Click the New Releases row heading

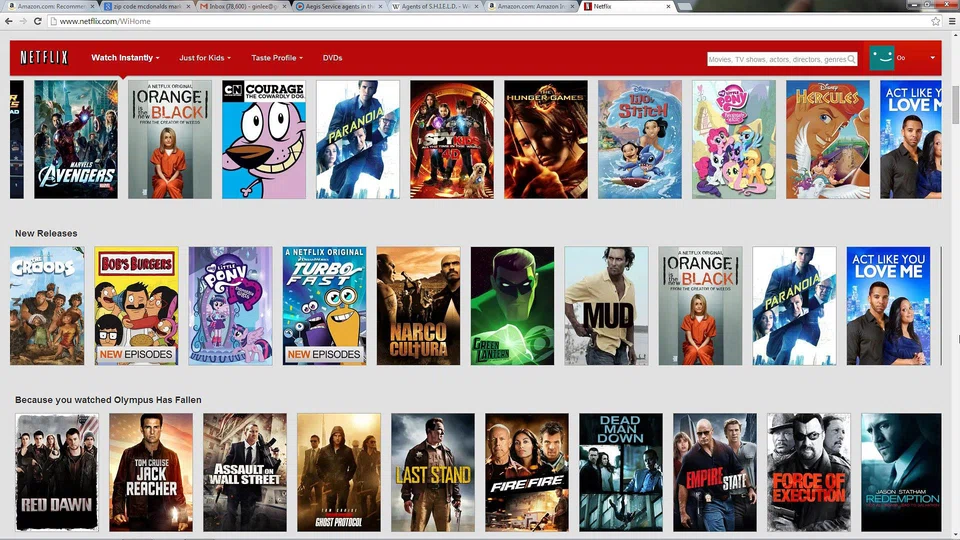tap(46, 233)
